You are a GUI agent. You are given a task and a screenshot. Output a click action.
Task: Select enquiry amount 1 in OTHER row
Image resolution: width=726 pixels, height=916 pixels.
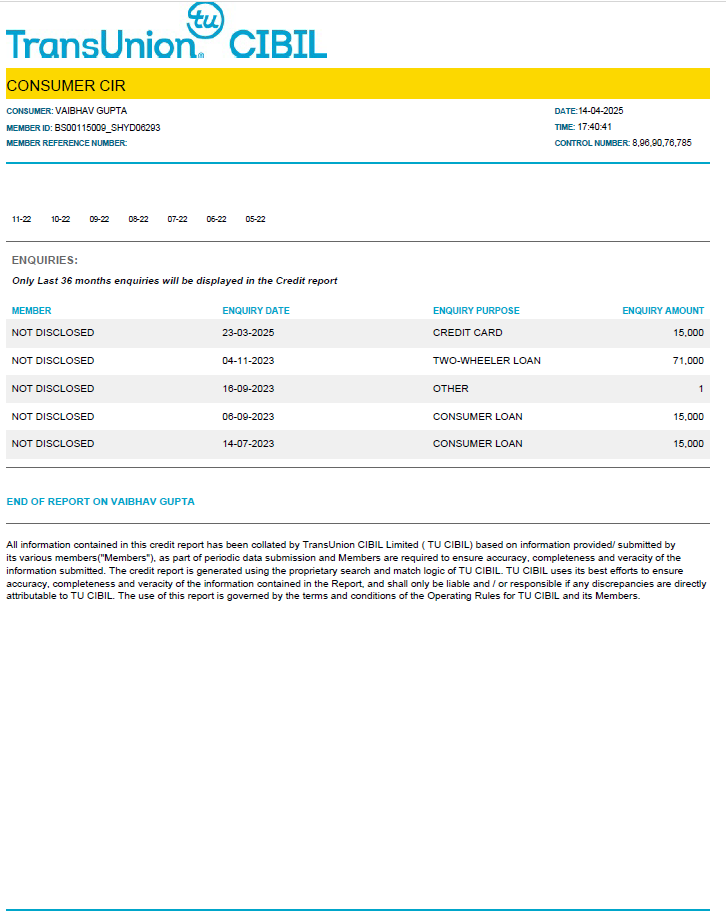pyautogui.click(x=701, y=388)
